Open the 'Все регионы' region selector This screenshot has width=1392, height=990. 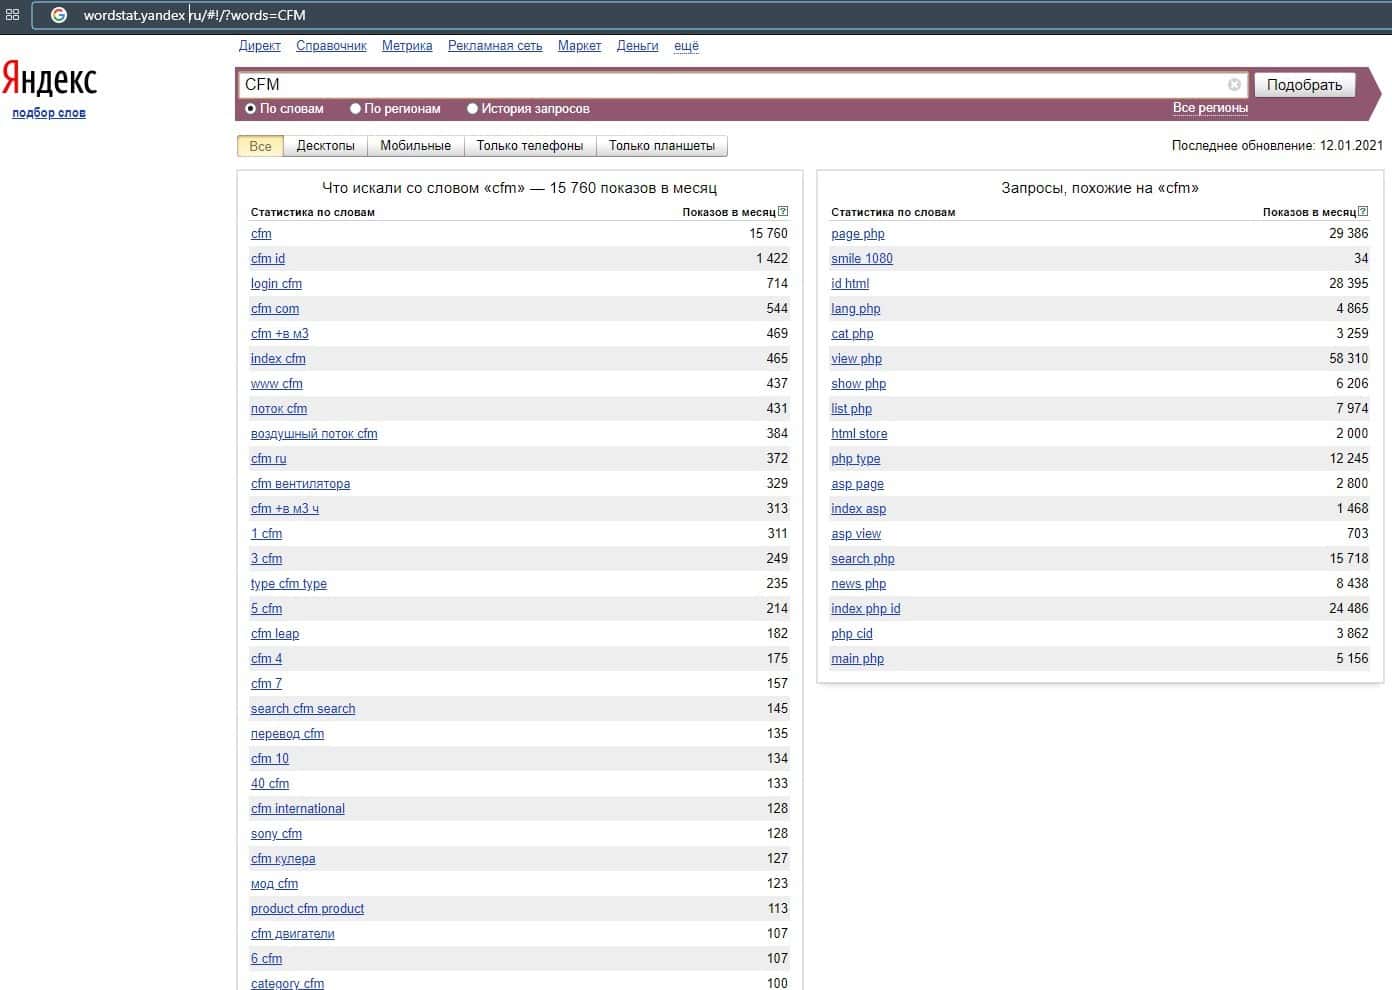coord(1210,108)
